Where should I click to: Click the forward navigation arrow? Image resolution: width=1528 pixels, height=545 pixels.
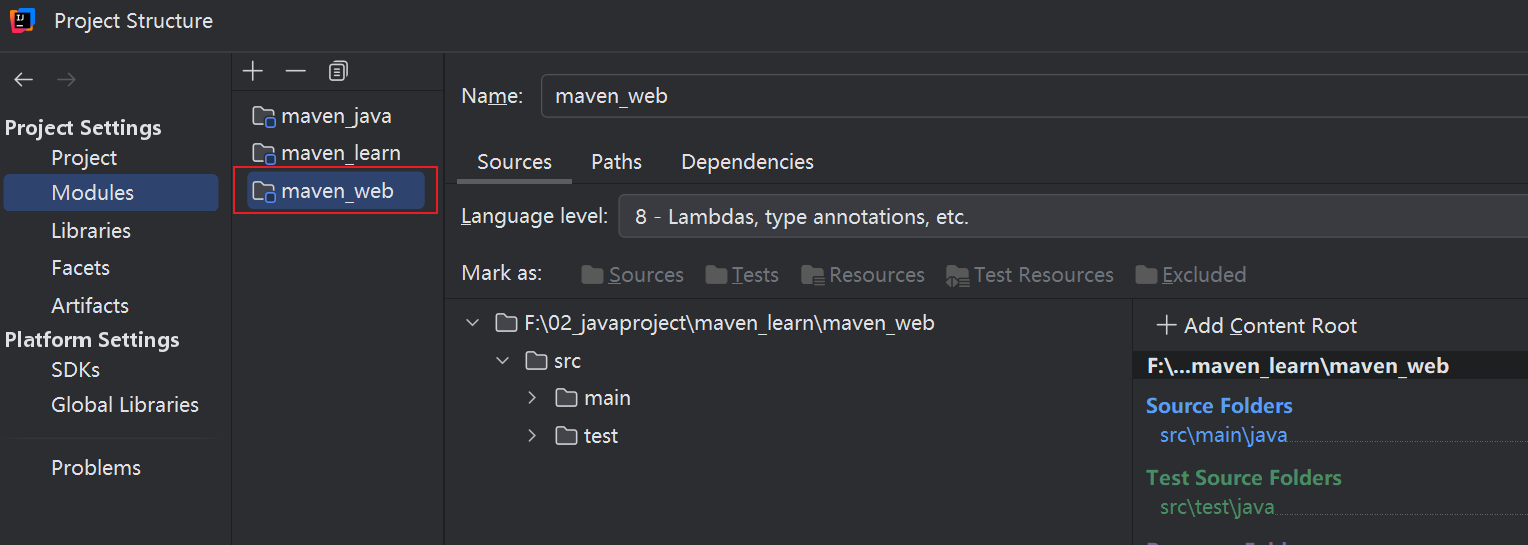66,80
